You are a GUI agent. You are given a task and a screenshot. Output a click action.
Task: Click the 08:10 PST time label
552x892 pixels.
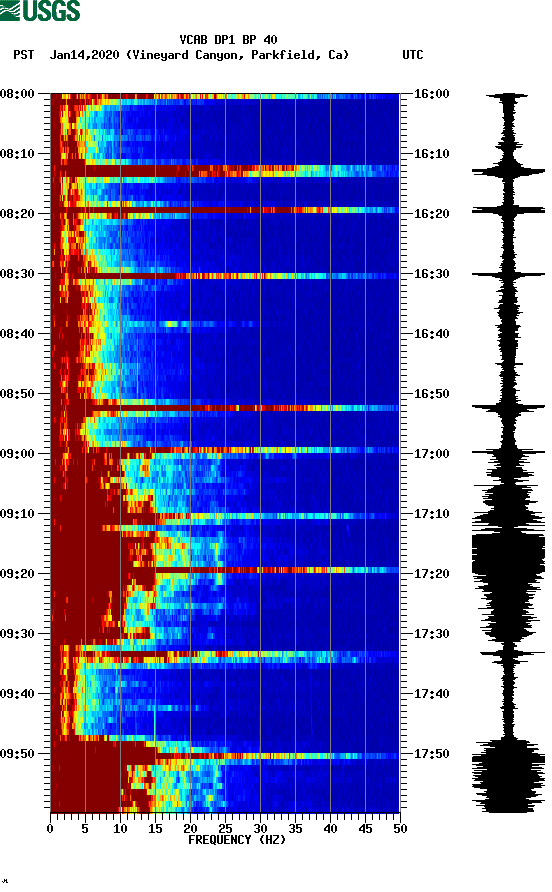17,154
